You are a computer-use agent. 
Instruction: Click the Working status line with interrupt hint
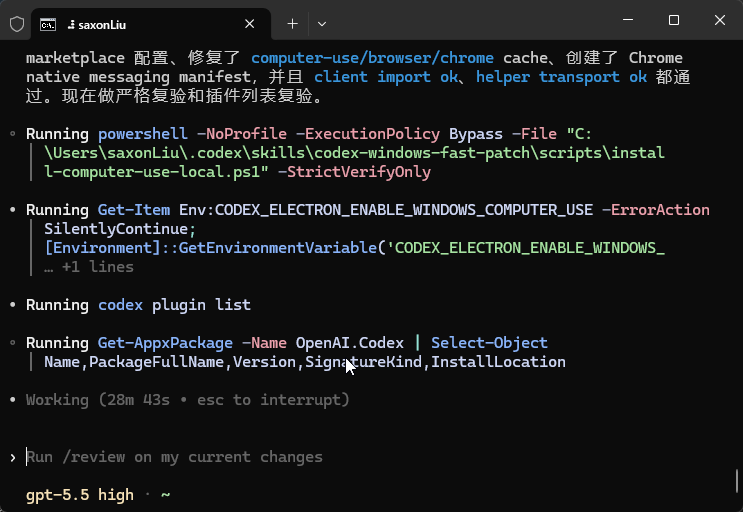(x=188, y=400)
